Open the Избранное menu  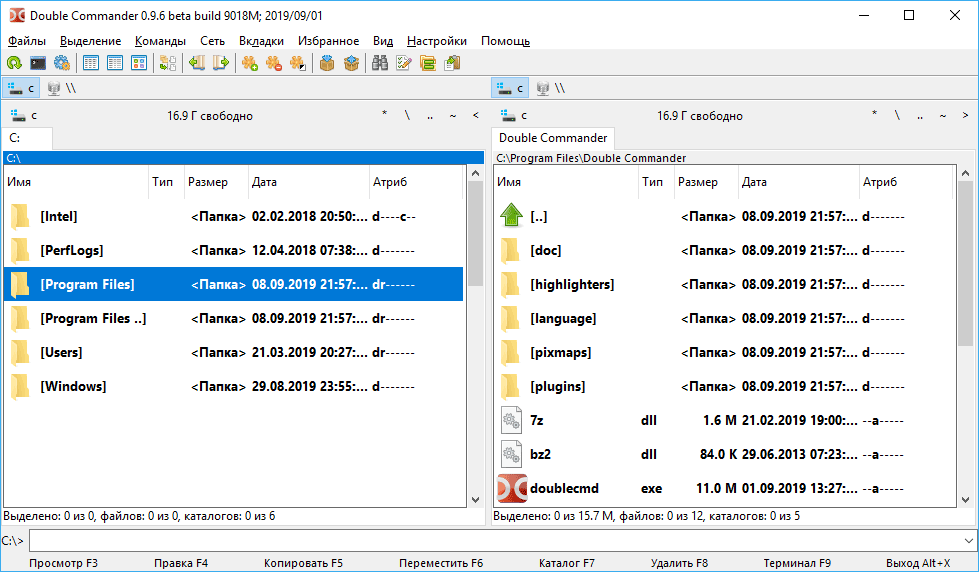[328, 41]
